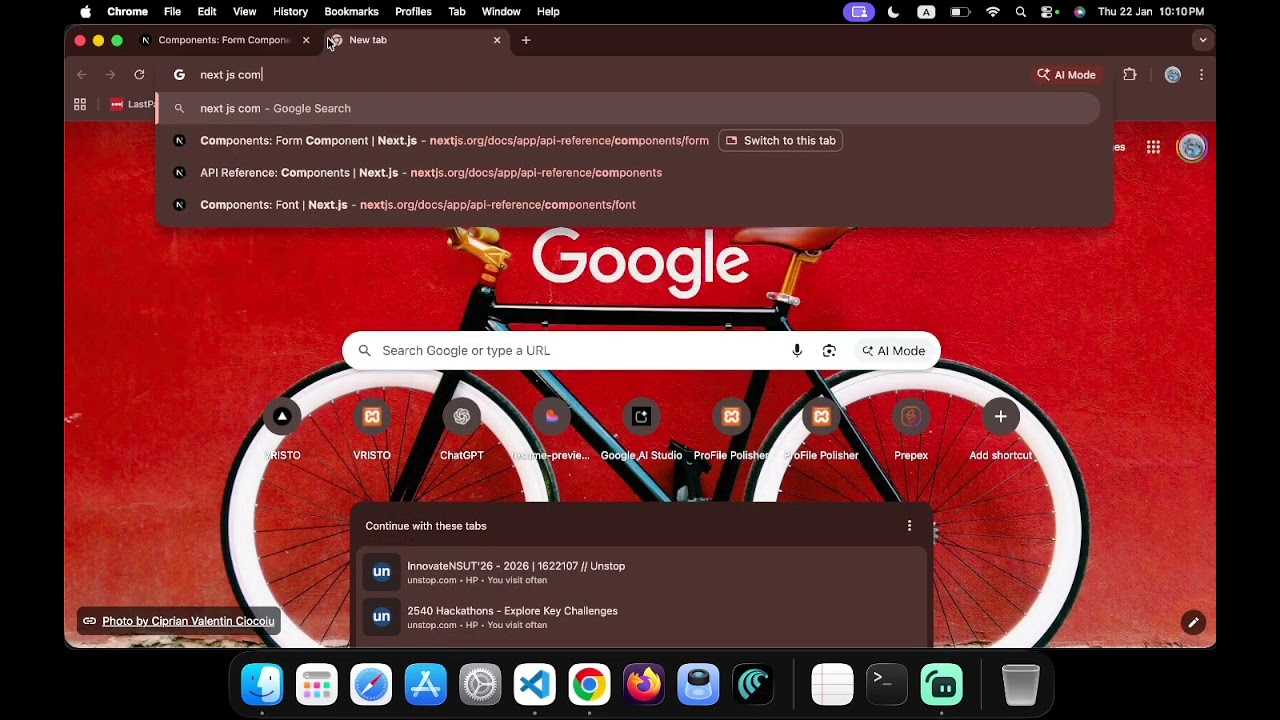Open the apps grid in the bookmarks bar
This screenshot has width=1280, height=720.
(80, 104)
